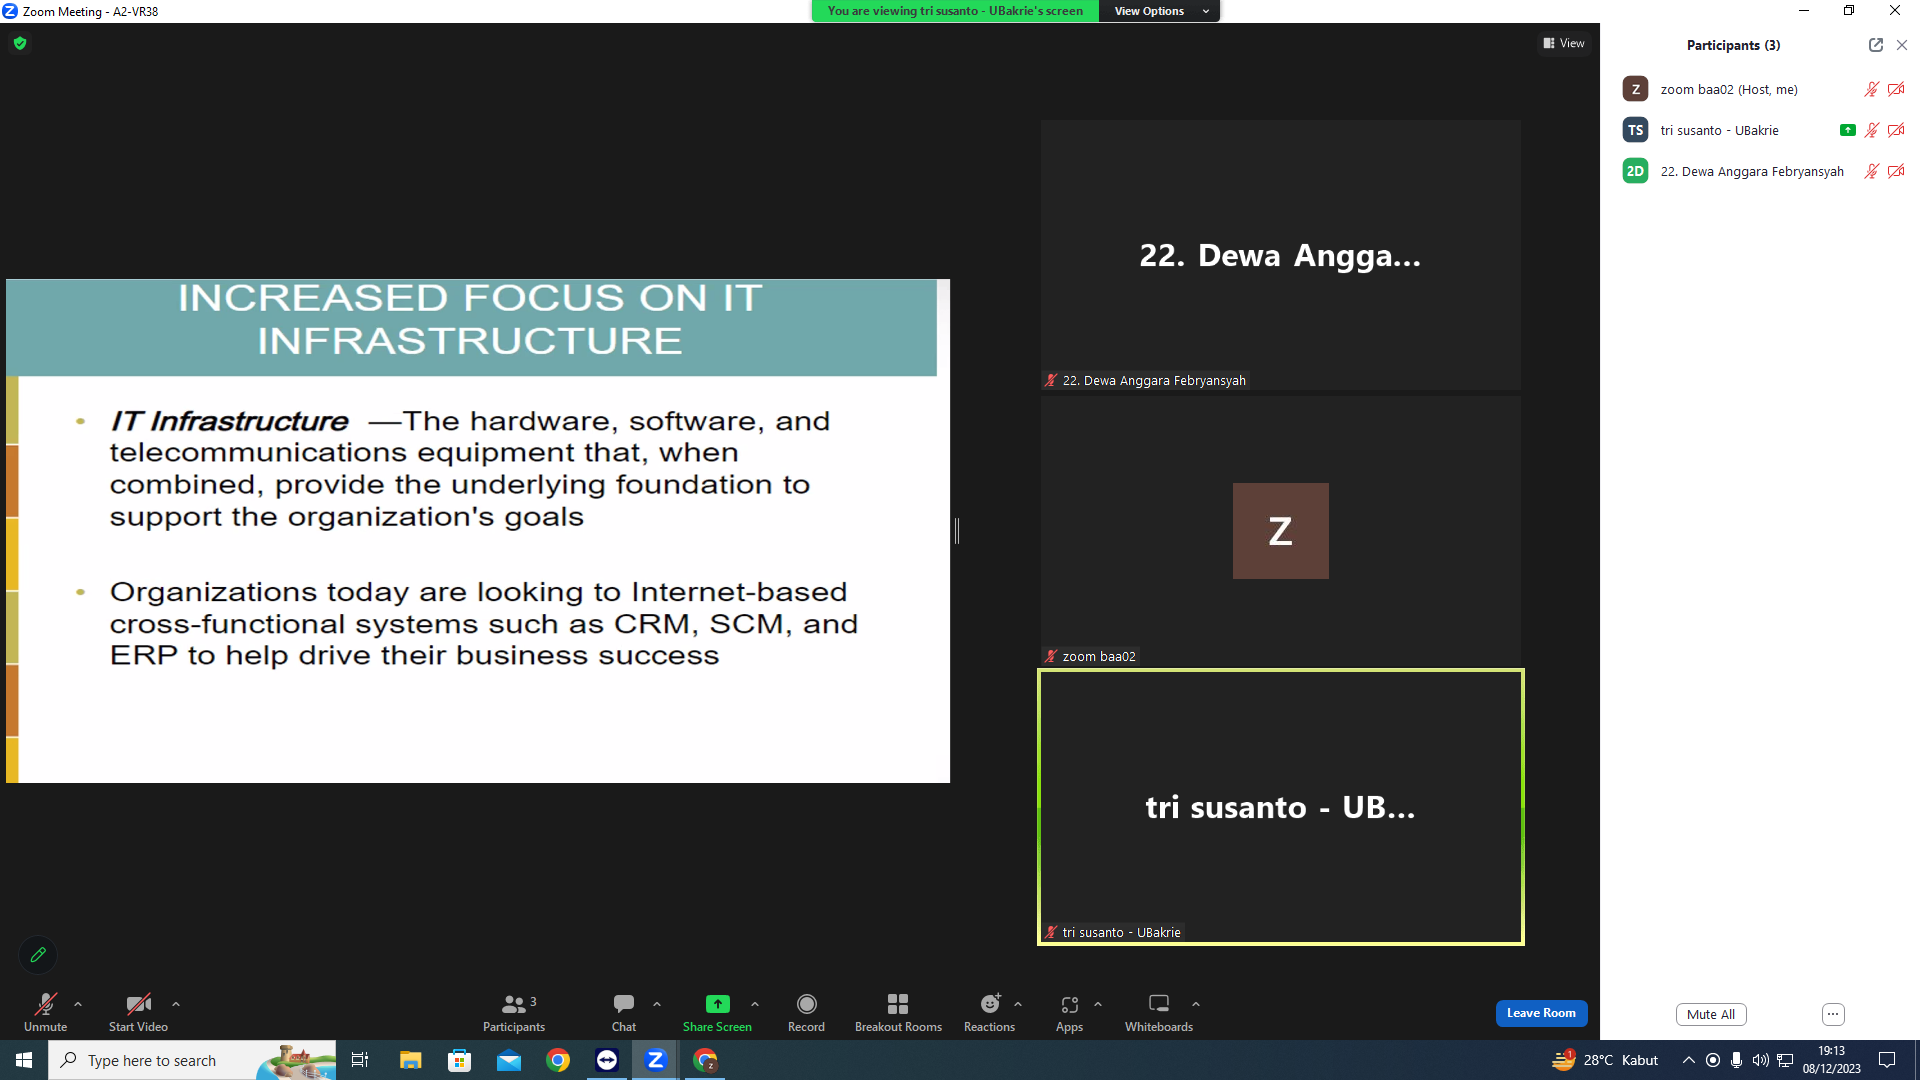Close the Participants panel
This screenshot has width=1920, height=1080.
tap(1902, 45)
